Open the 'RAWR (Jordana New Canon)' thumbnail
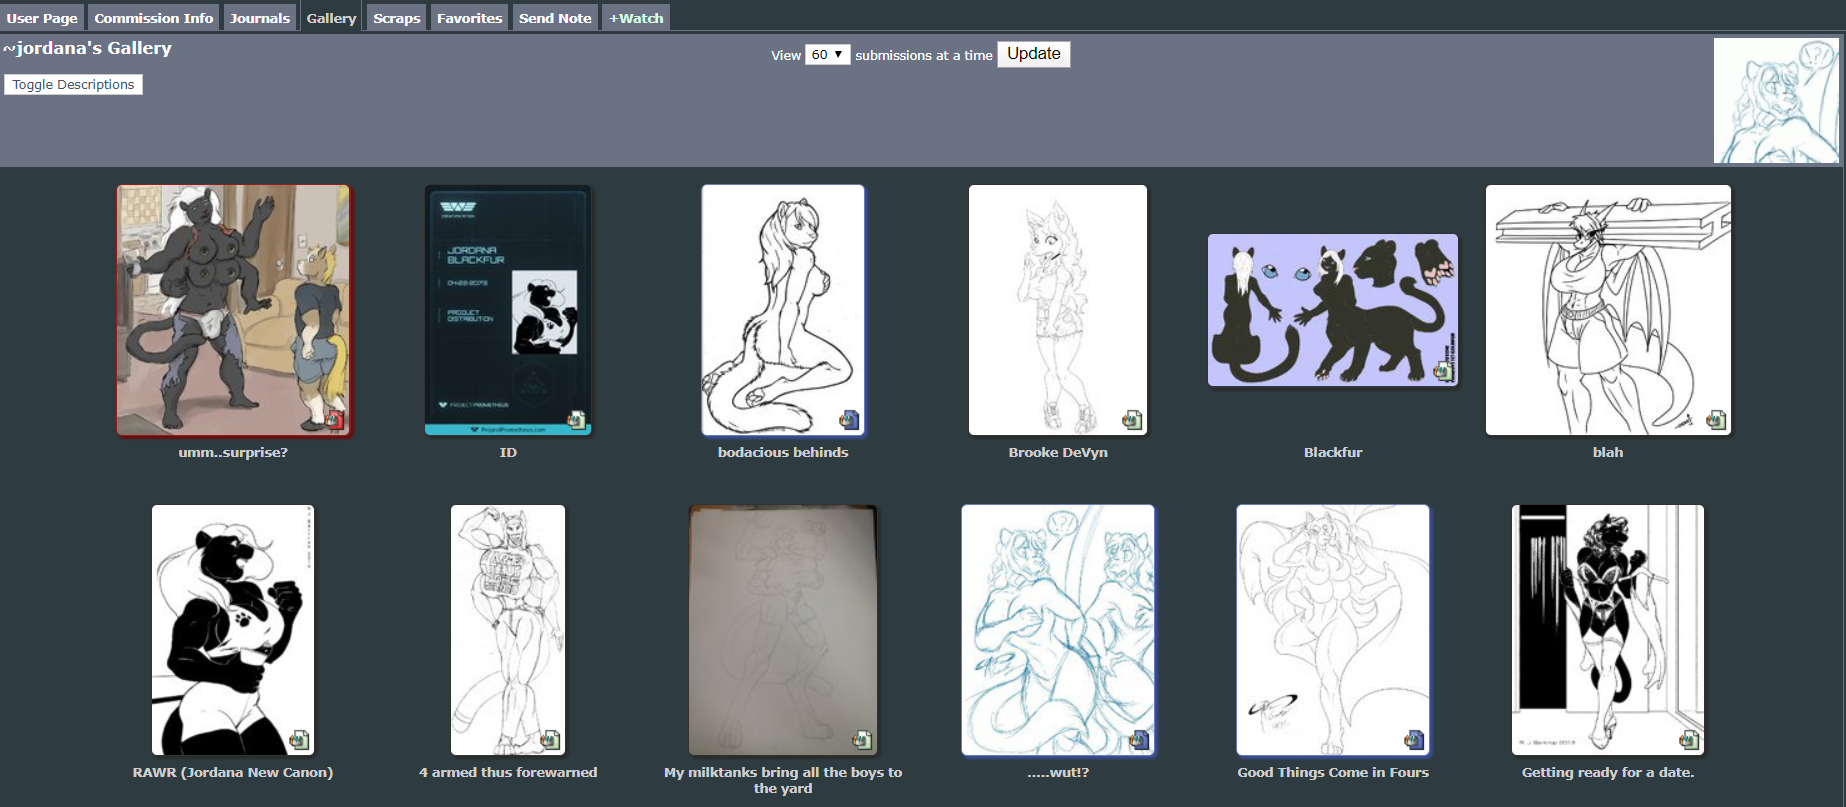Image resolution: width=1846 pixels, height=807 pixels. (x=233, y=630)
